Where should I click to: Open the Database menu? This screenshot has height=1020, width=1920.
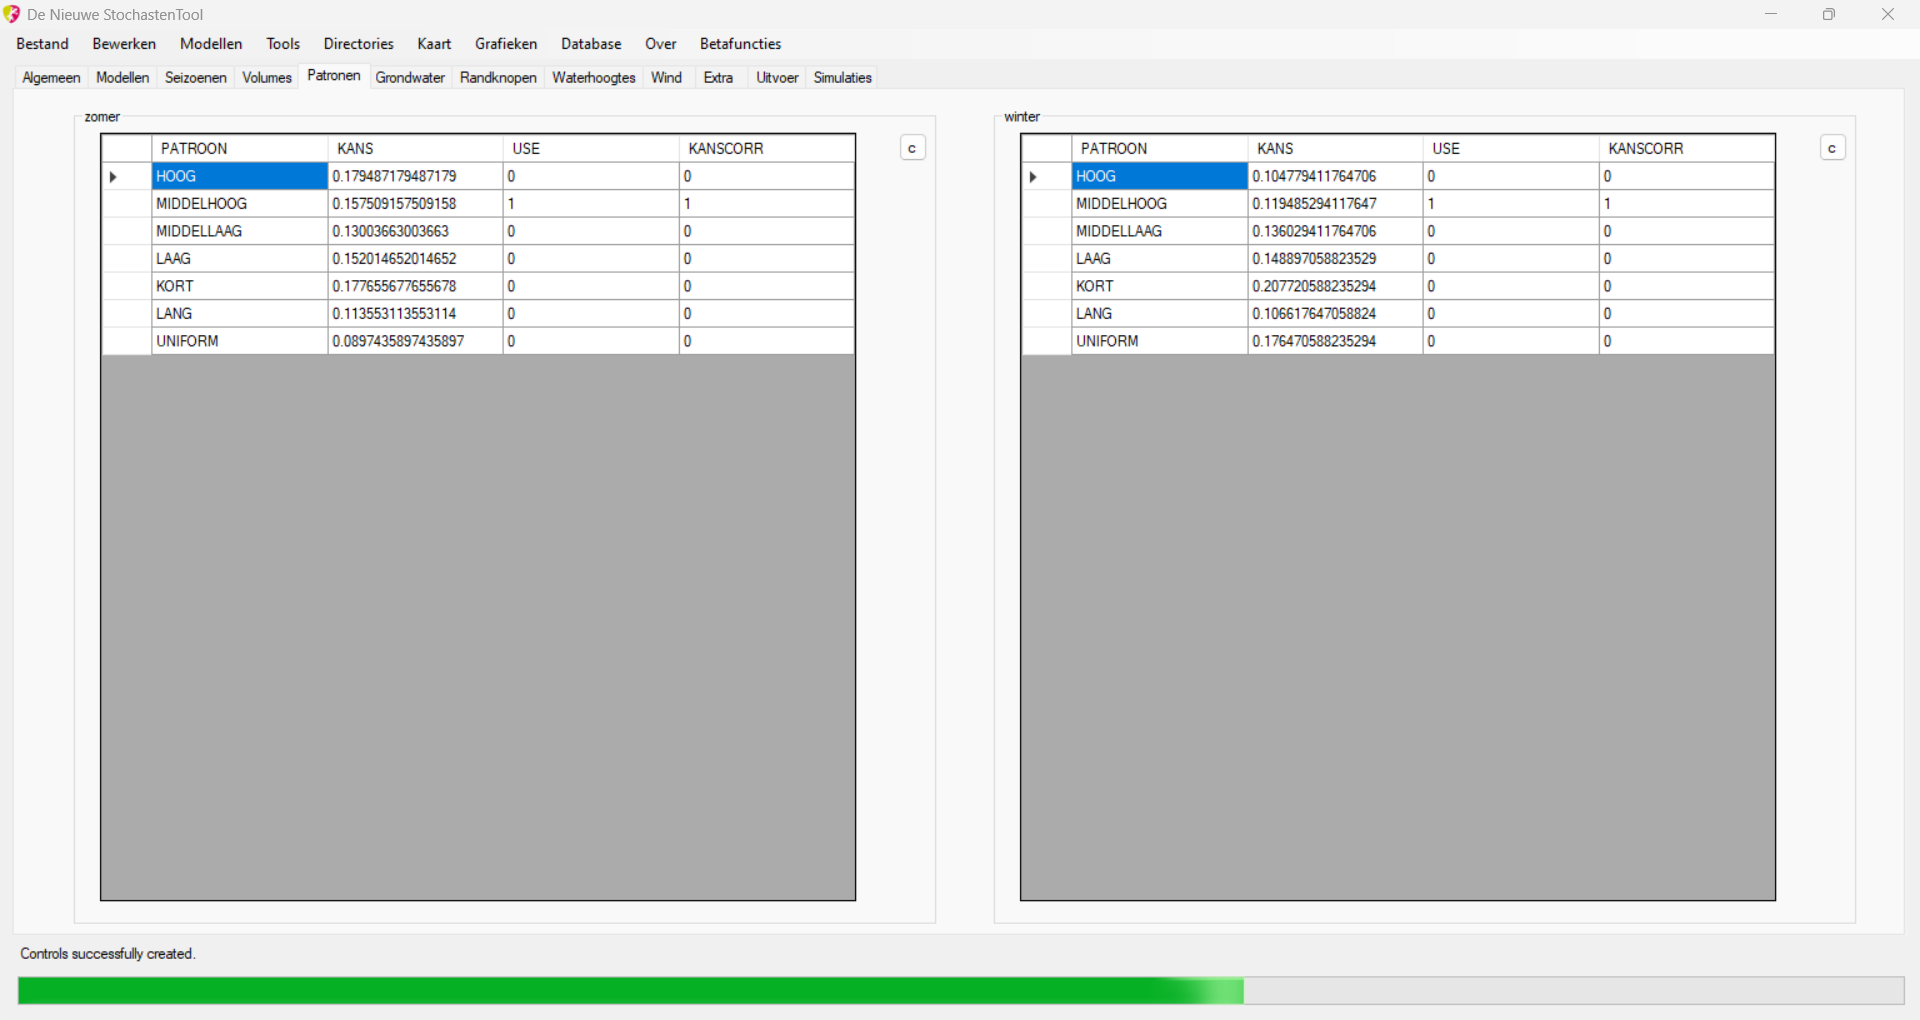(x=591, y=44)
